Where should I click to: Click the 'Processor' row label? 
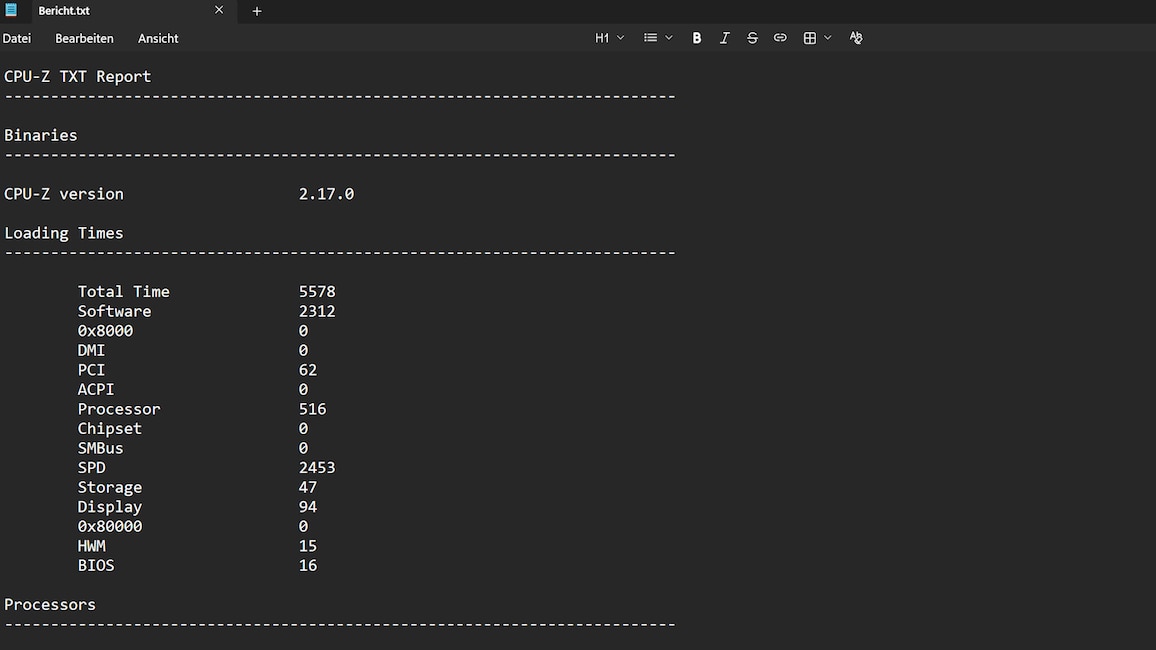(x=119, y=409)
